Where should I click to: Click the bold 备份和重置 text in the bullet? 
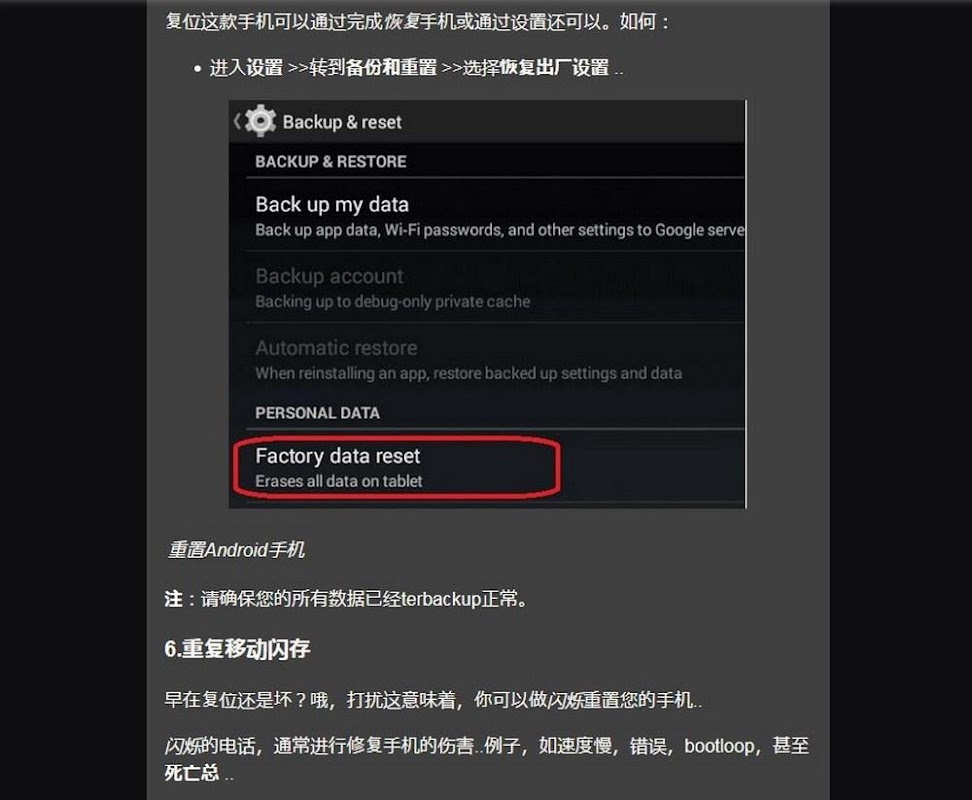pos(392,67)
